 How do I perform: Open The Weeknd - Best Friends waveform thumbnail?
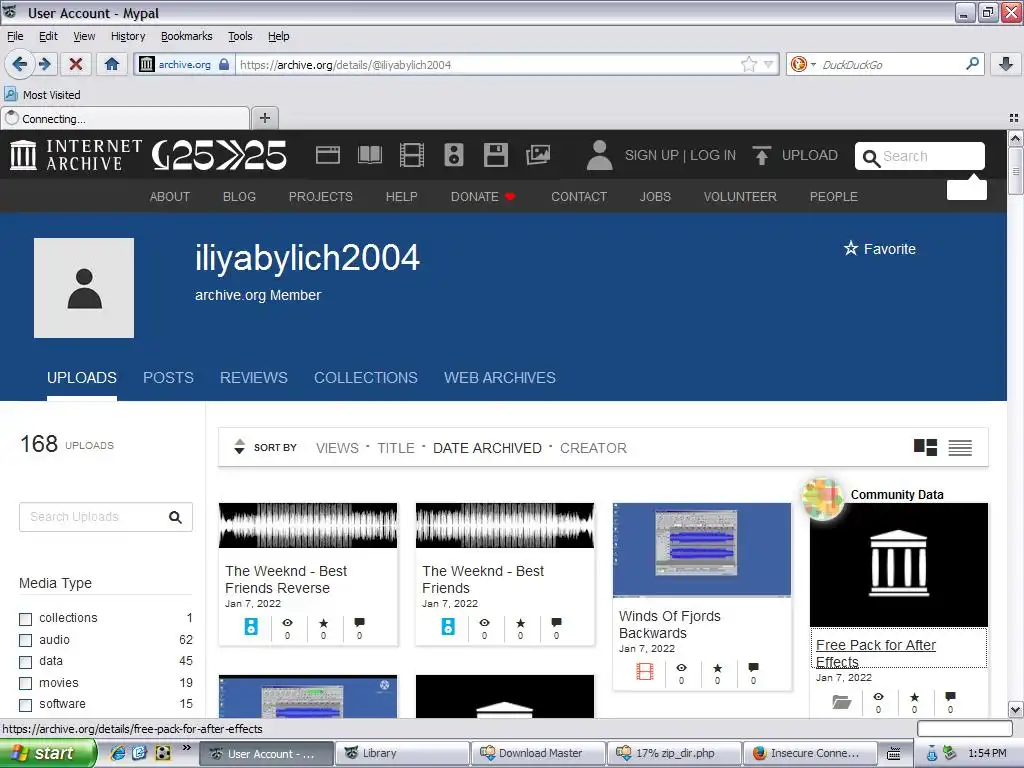tap(505, 526)
